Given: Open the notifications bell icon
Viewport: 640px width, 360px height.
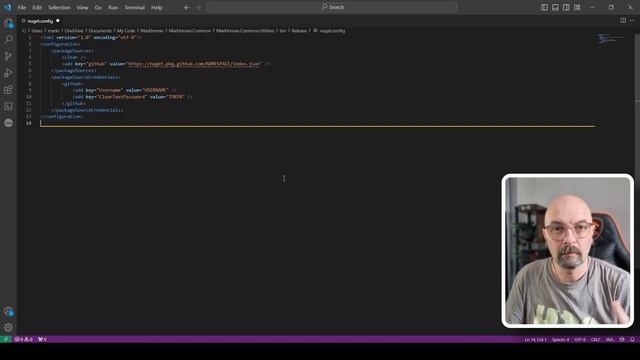Looking at the screenshot, I should [x=632, y=339].
